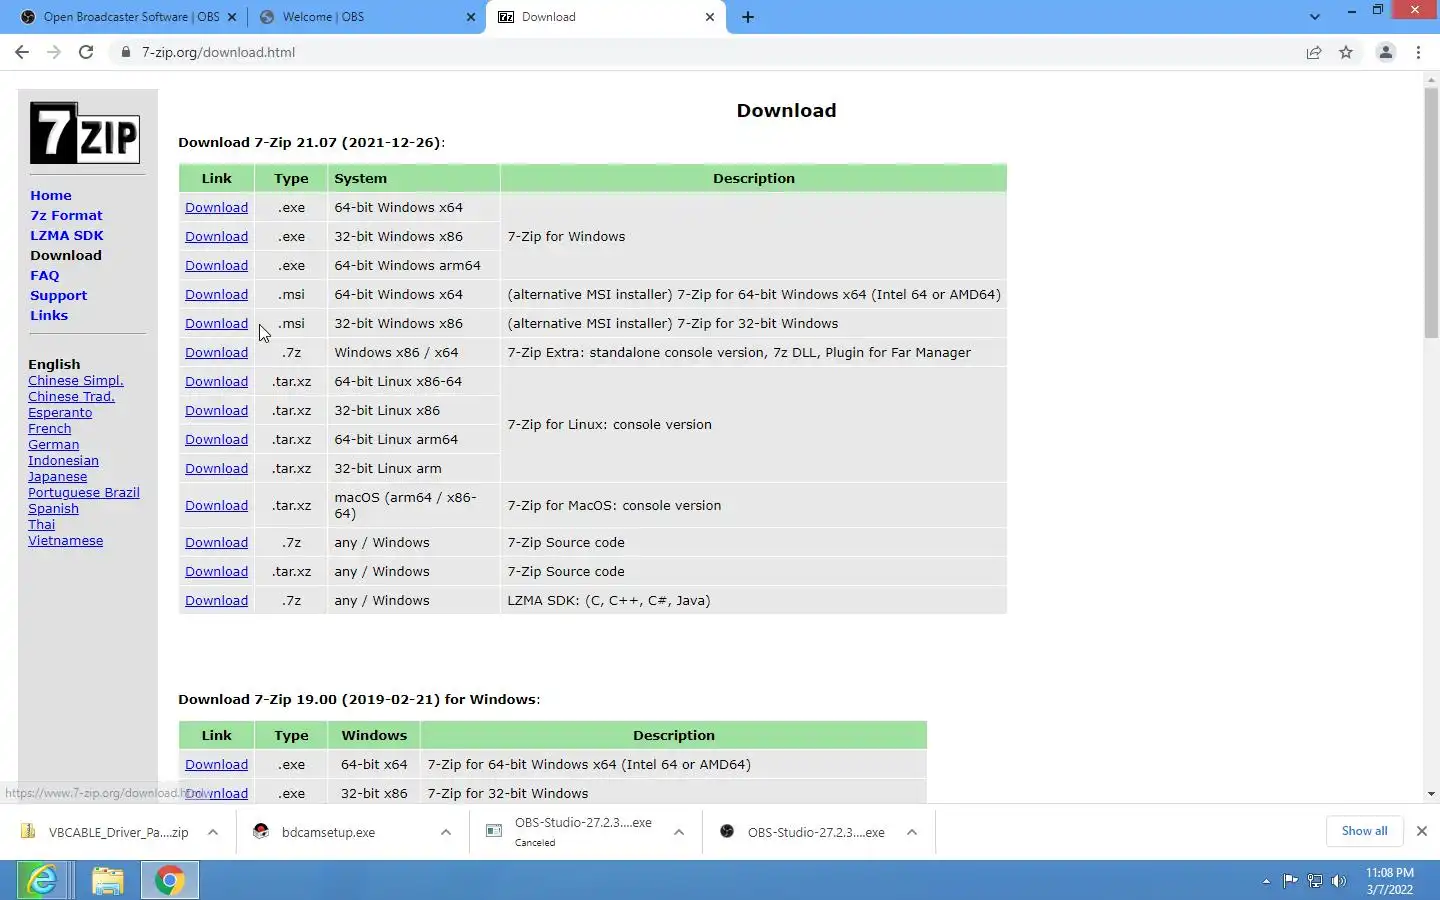Switch language to French
Image resolution: width=1440 pixels, height=900 pixels.
(50, 429)
